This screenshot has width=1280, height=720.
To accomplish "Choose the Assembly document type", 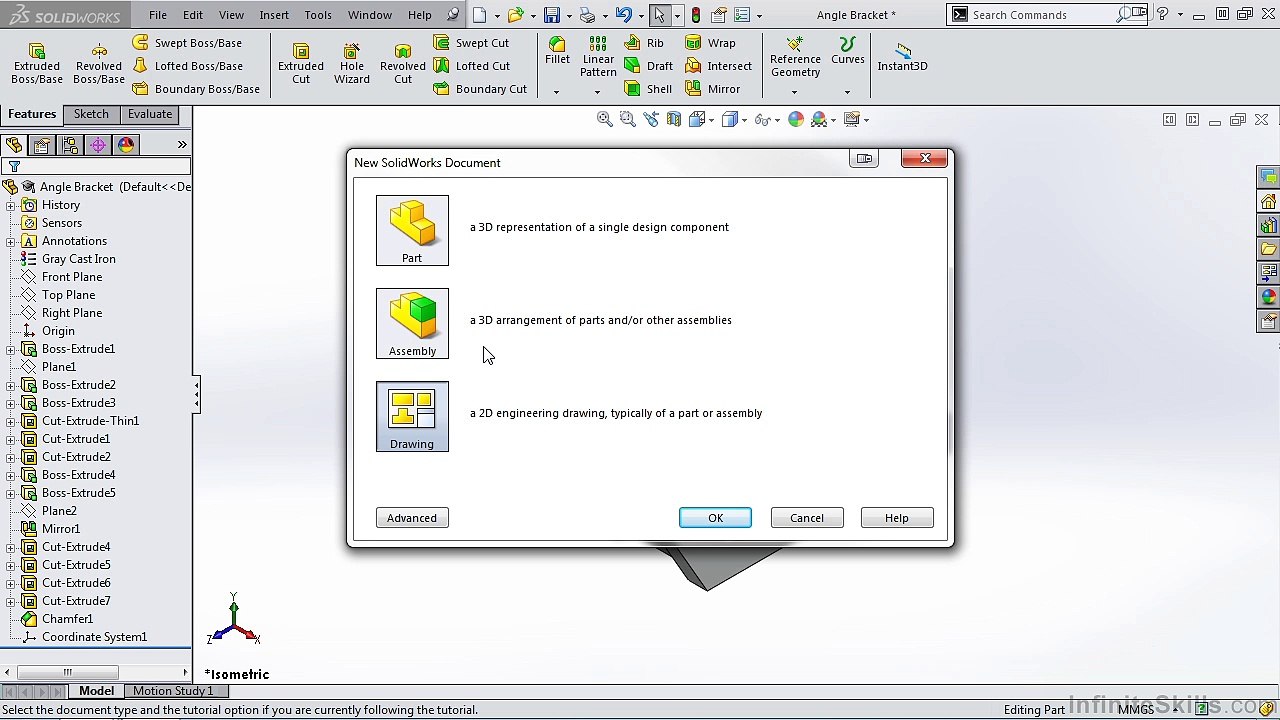I will (x=412, y=323).
